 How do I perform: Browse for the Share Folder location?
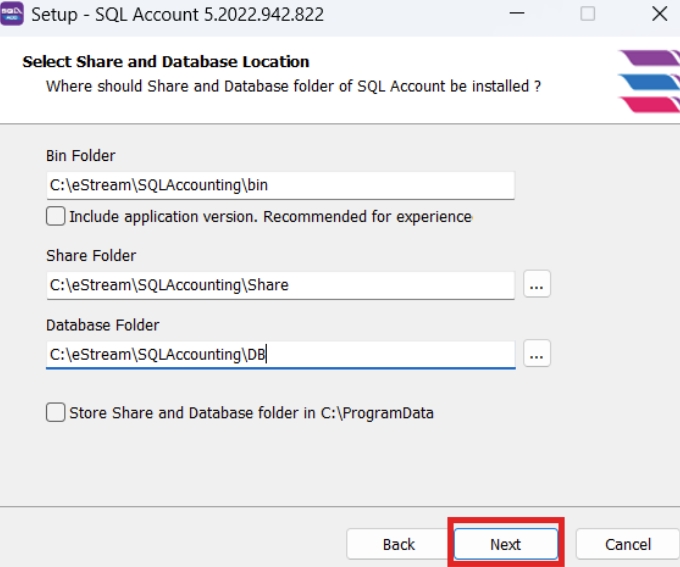pos(537,285)
